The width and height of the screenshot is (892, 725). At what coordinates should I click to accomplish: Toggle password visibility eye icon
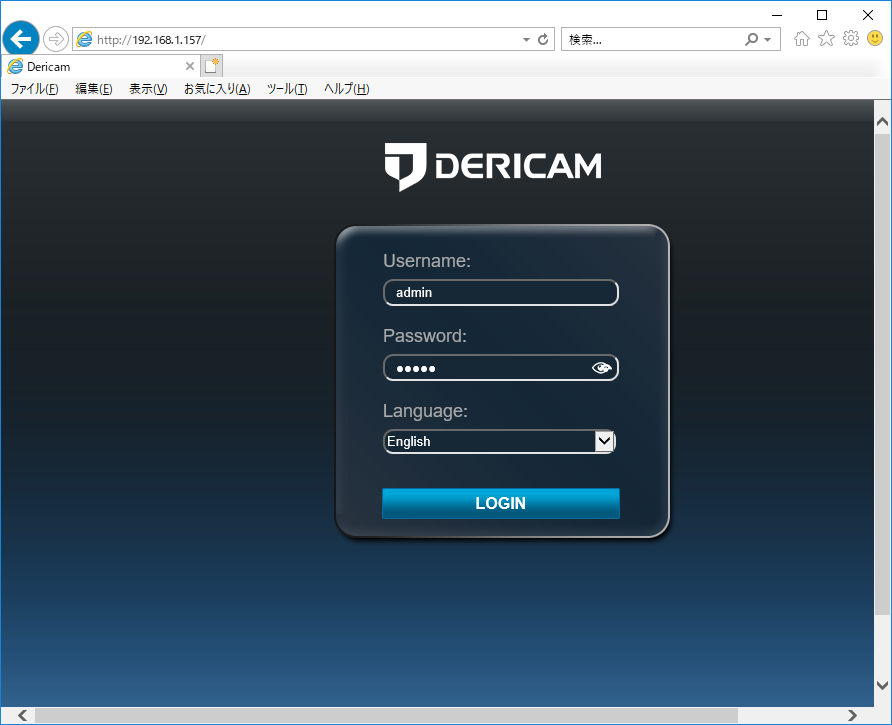(x=601, y=368)
